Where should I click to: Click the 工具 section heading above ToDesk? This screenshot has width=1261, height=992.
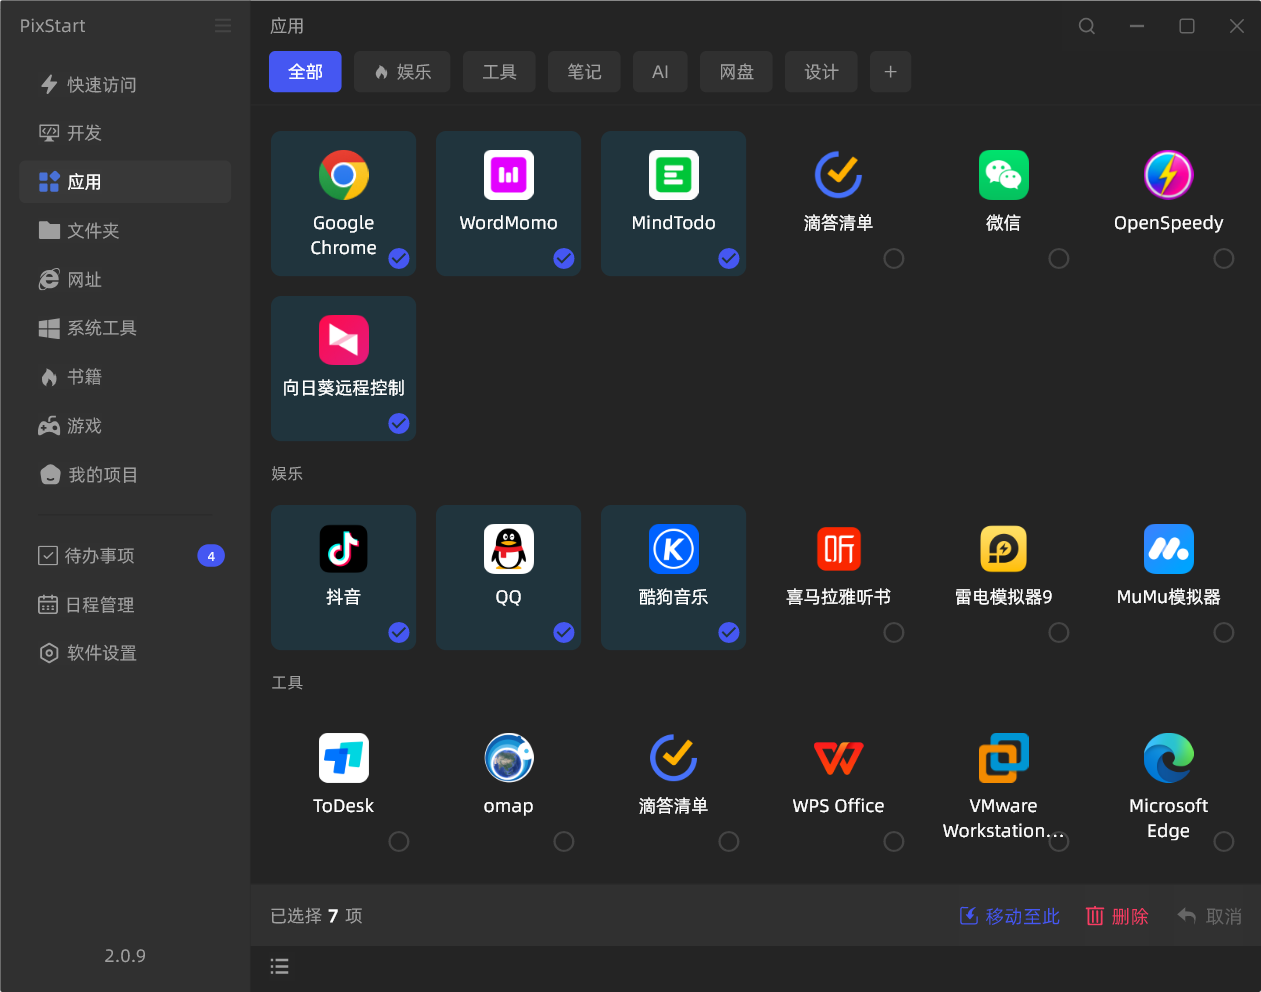coord(287,683)
